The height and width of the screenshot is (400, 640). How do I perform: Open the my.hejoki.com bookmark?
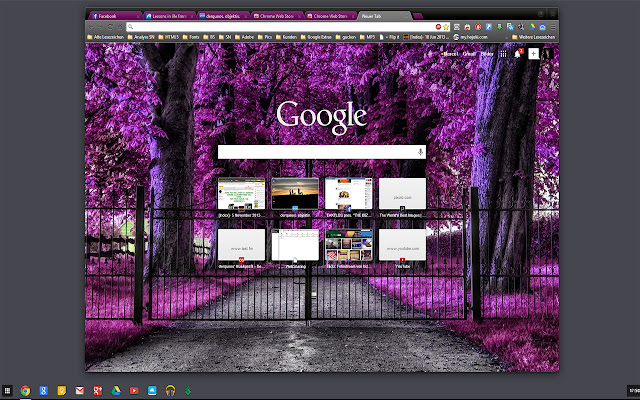pyautogui.click(x=471, y=37)
